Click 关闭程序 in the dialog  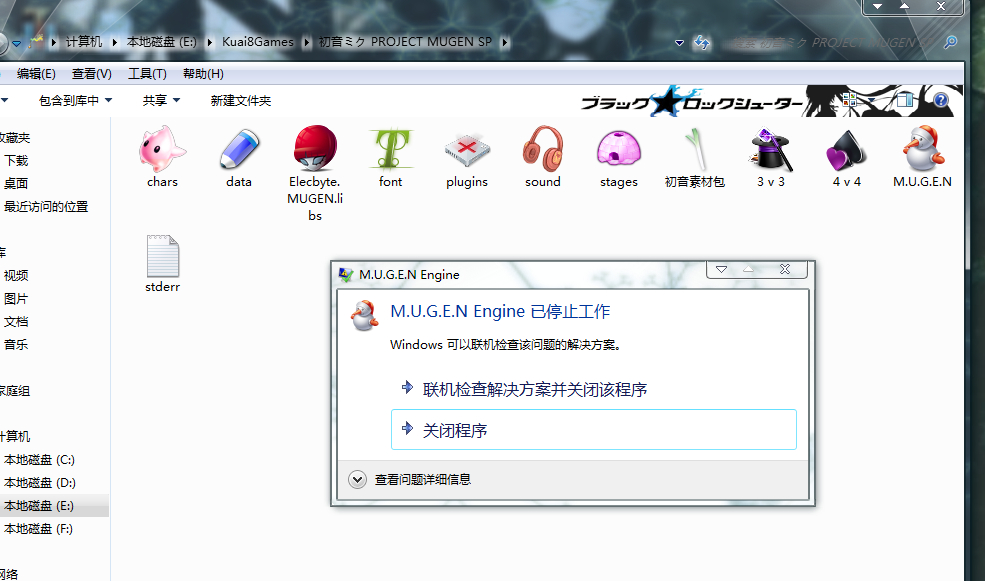coord(594,430)
